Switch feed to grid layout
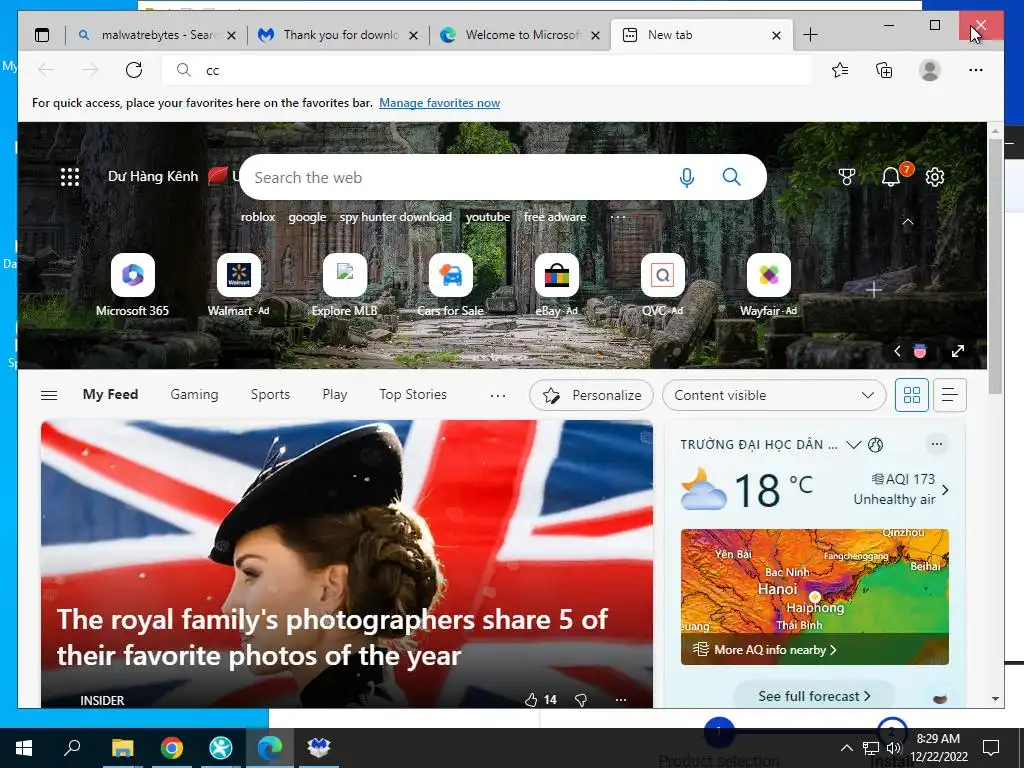The width and height of the screenshot is (1024, 768). pos(912,395)
